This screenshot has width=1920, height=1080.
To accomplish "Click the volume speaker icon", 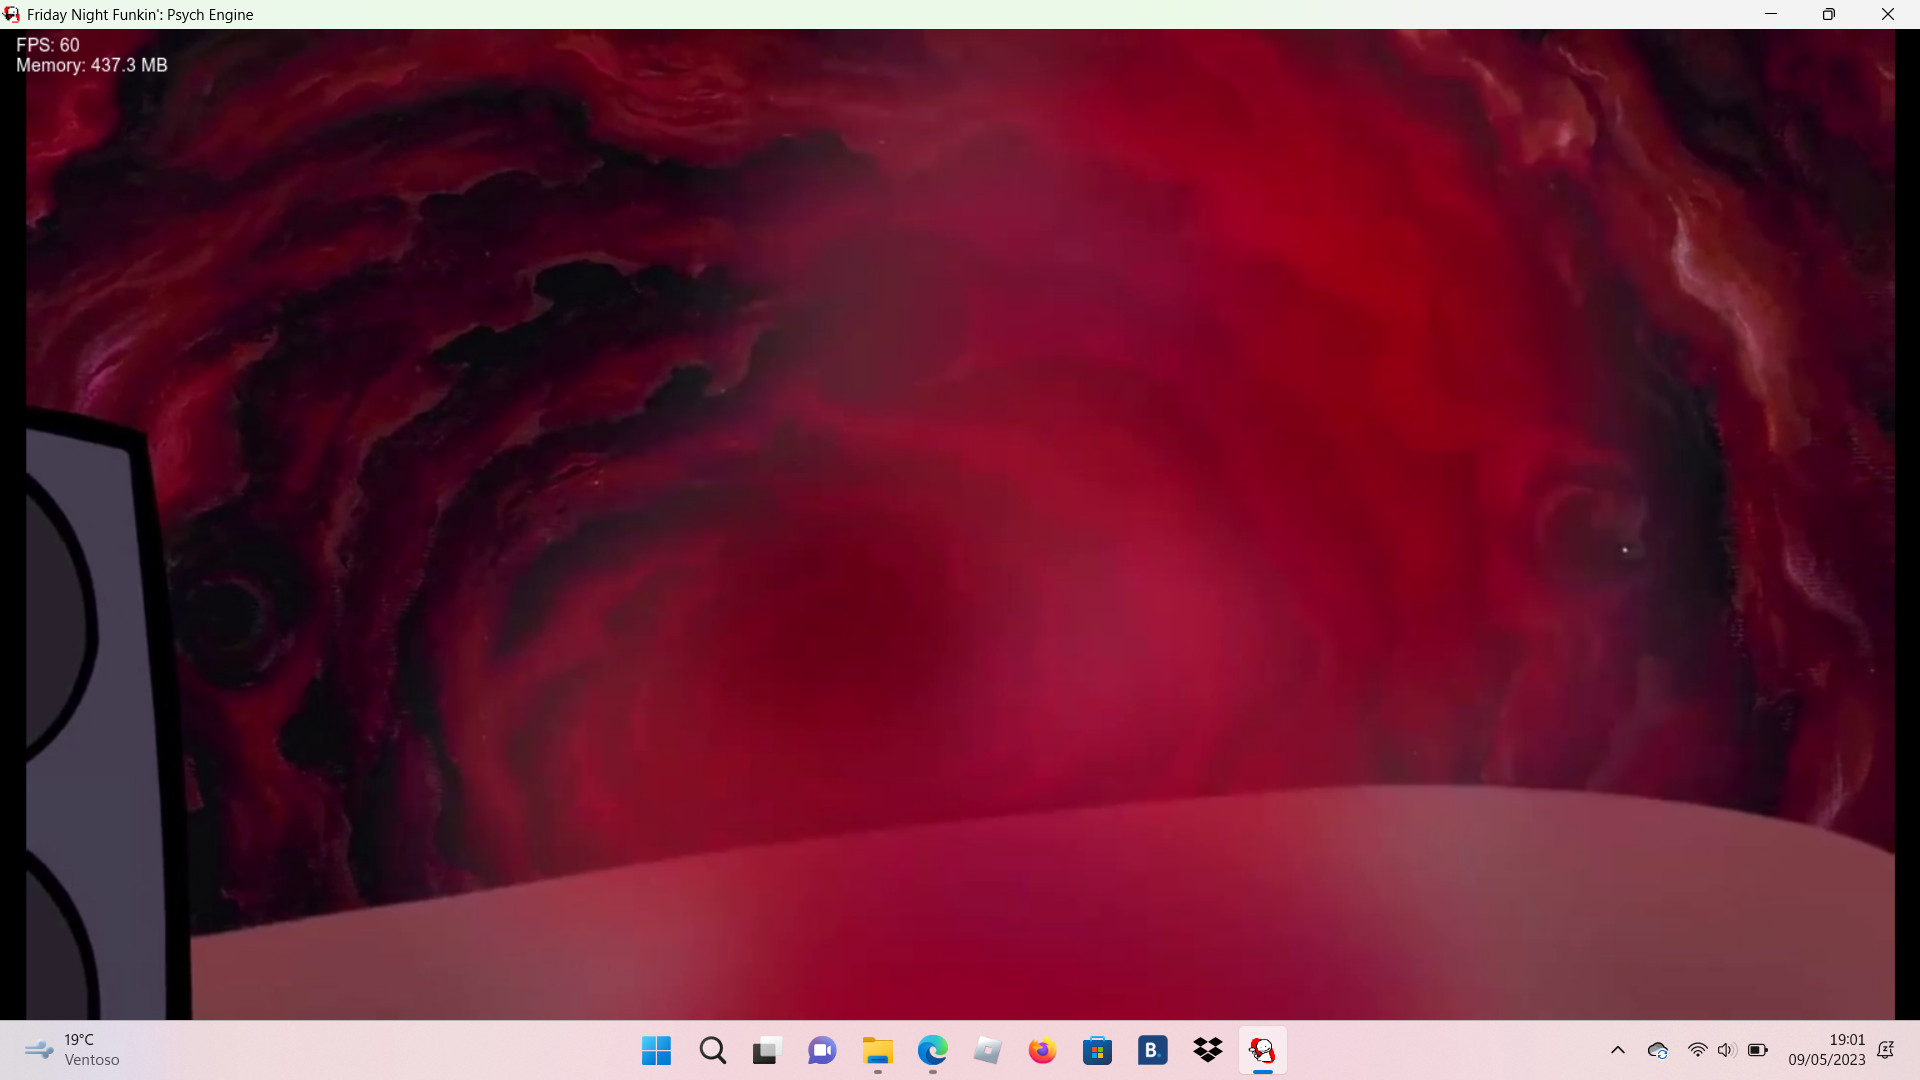I will (1726, 1050).
